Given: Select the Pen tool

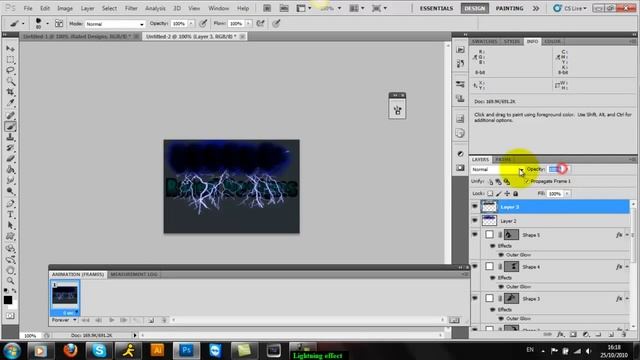Looking at the screenshot, I should (10, 204).
